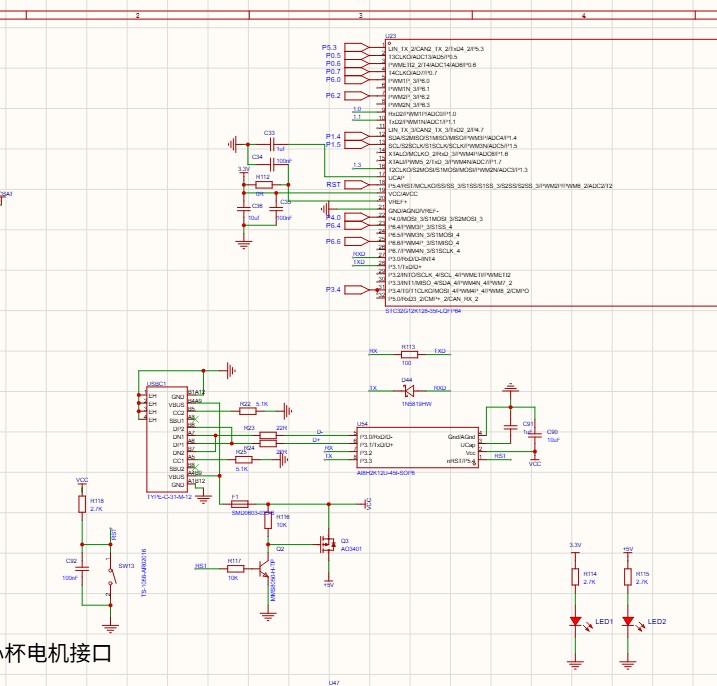Click the P6.2 port connector
Viewport: 717px width, 686px height.
click(x=357, y=96)
